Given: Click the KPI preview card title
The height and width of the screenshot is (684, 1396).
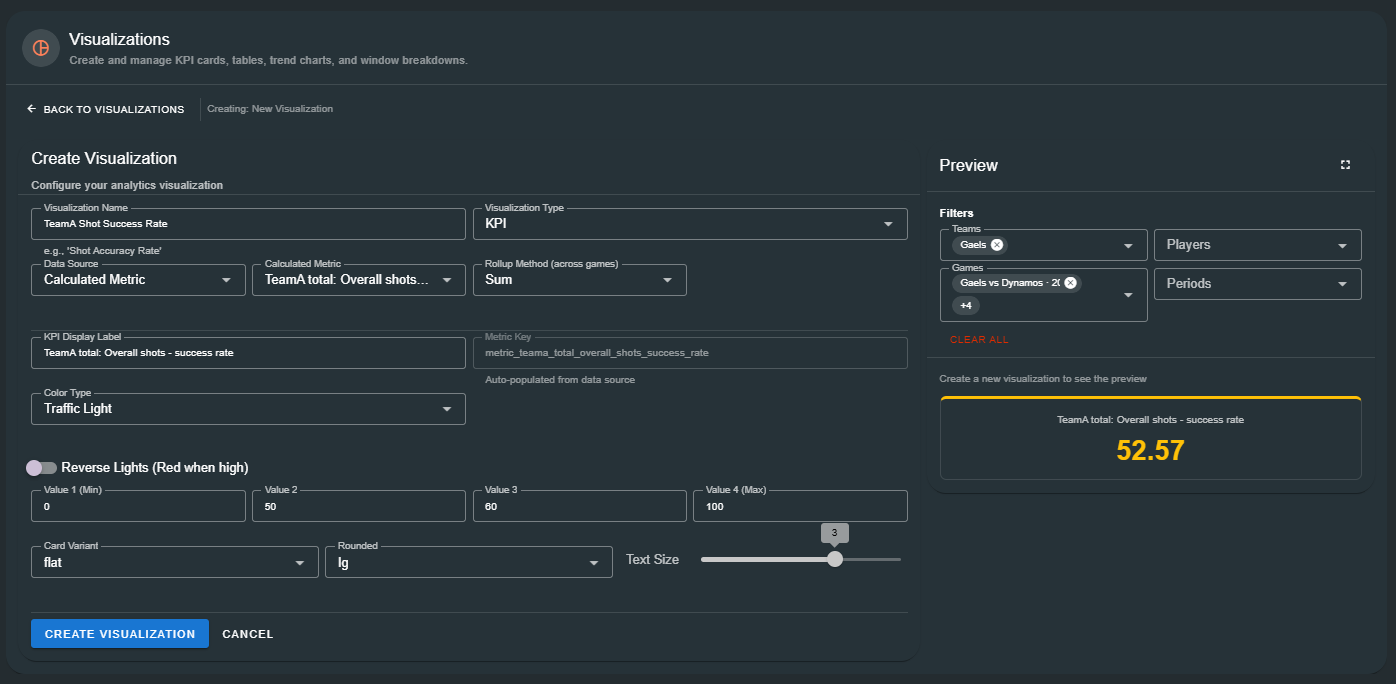Looking at the screenshot, I should [1150, 420].
